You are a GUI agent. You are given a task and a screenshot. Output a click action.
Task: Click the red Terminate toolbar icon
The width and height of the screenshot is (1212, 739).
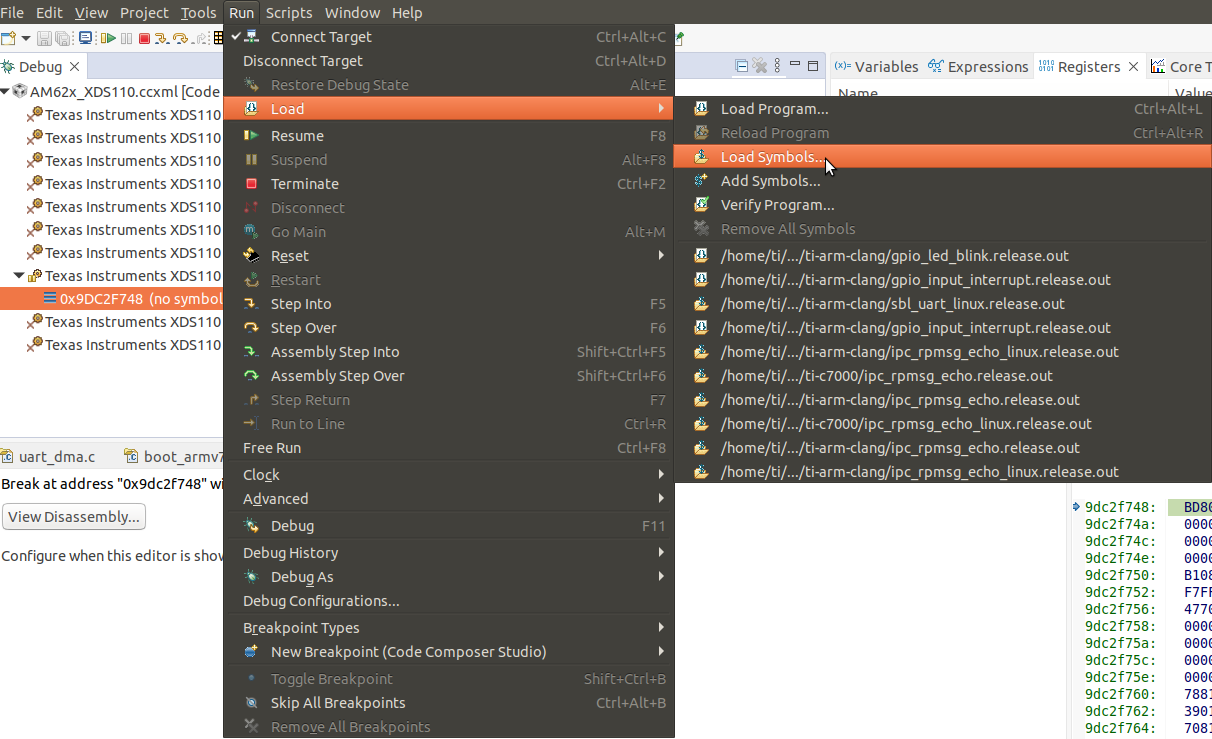point(144,39)
